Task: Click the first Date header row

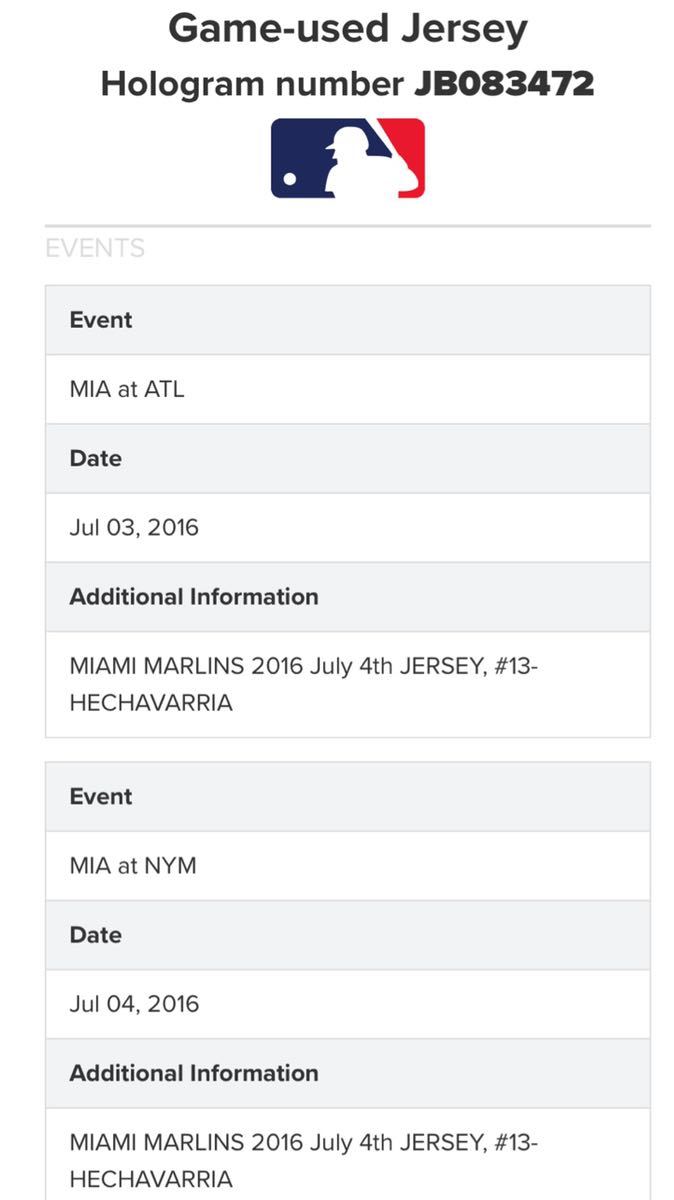Action: 347,458
